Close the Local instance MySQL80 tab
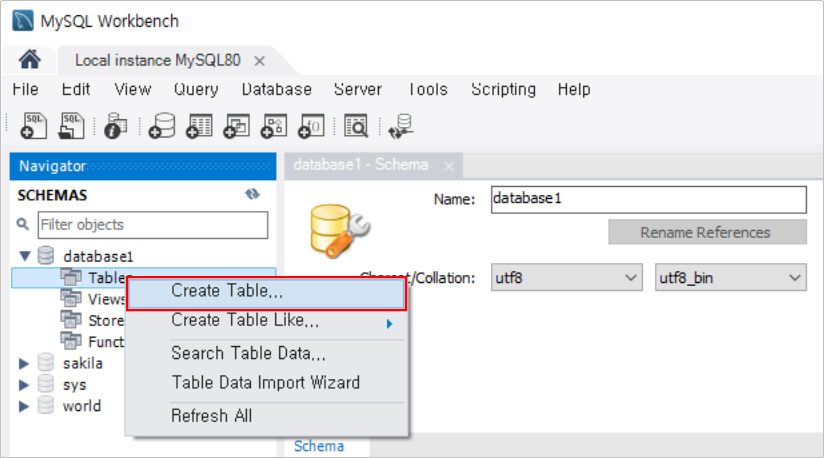Screen dimensions: 824x458 259,61
